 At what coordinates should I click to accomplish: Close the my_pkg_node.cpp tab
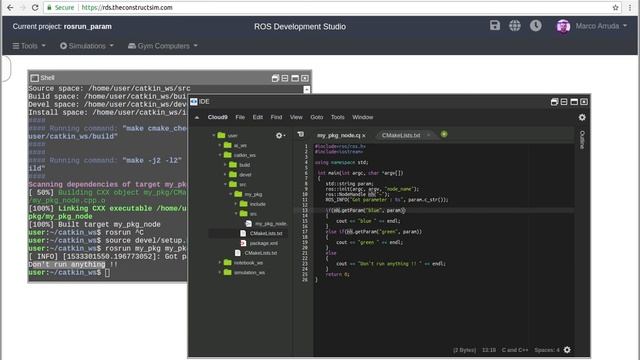point(364,136)
